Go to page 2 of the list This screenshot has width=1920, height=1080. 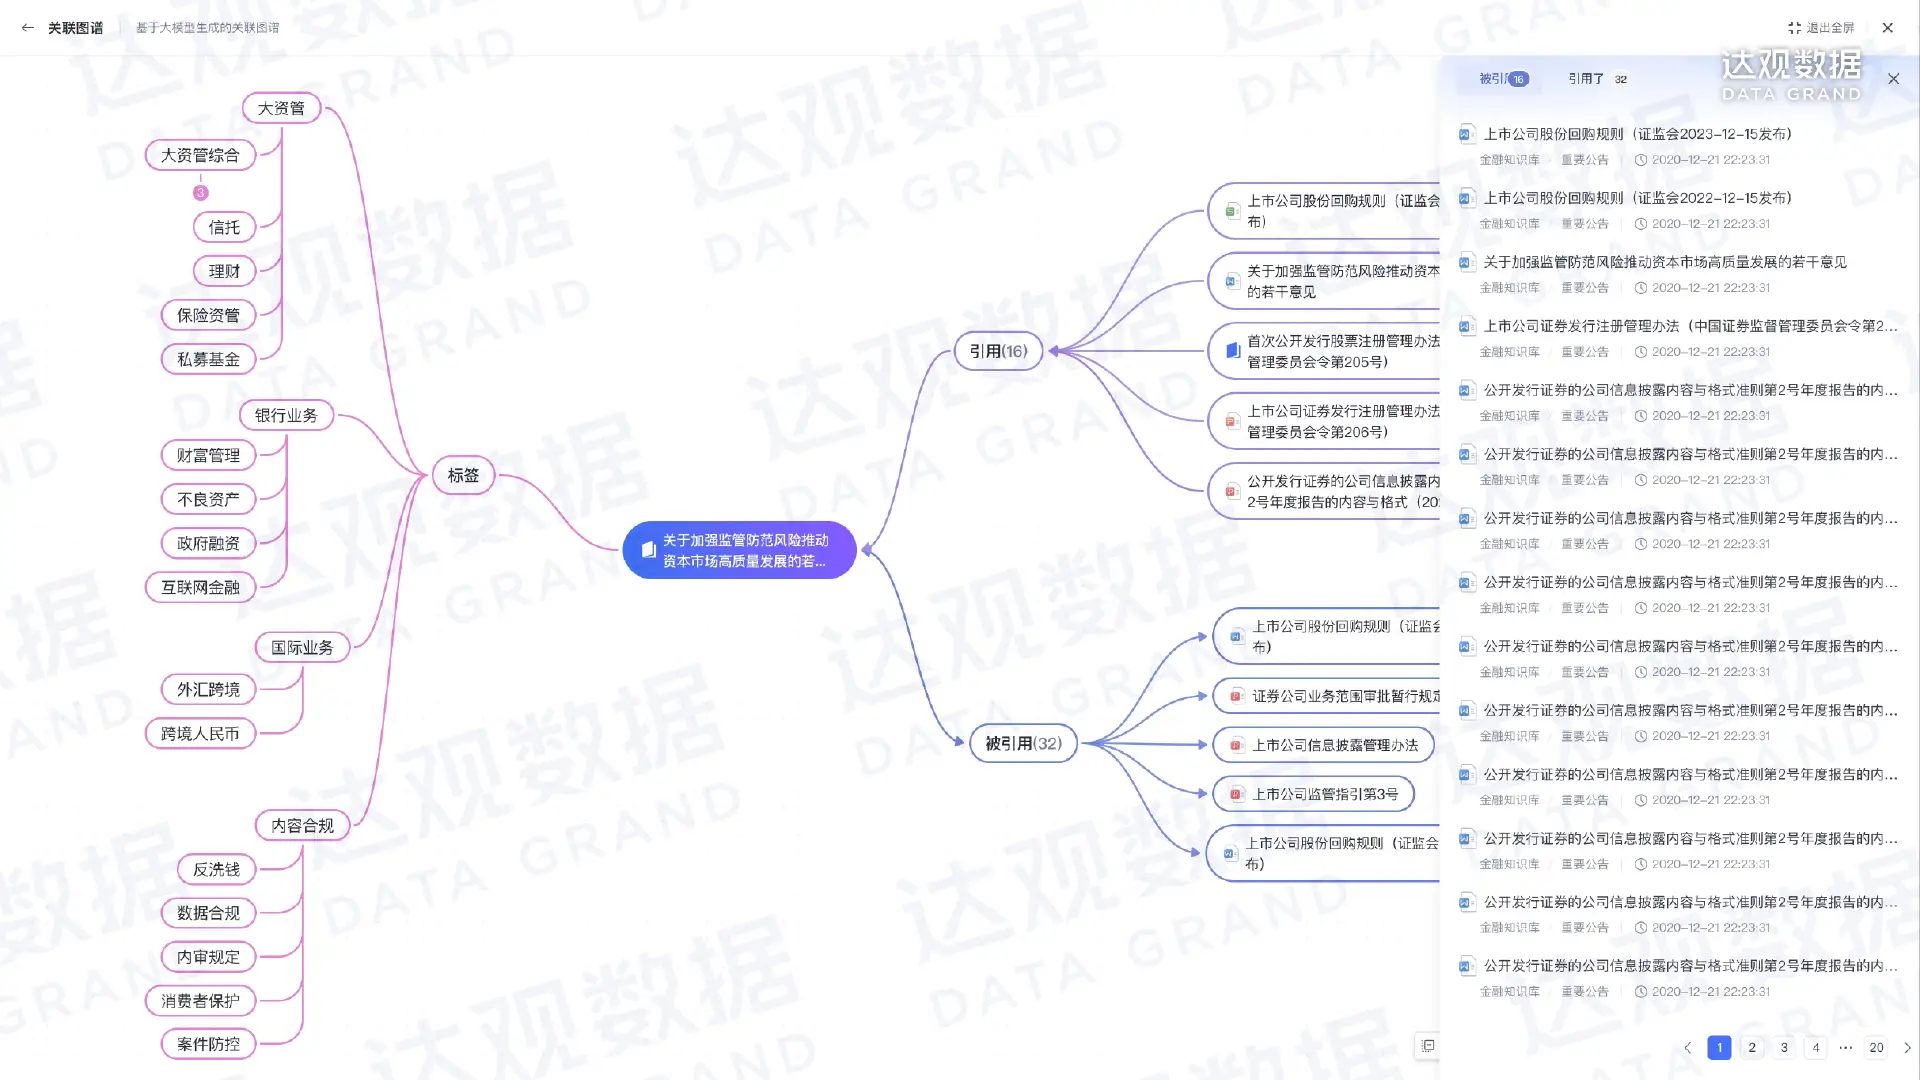pos(1751,1047)
